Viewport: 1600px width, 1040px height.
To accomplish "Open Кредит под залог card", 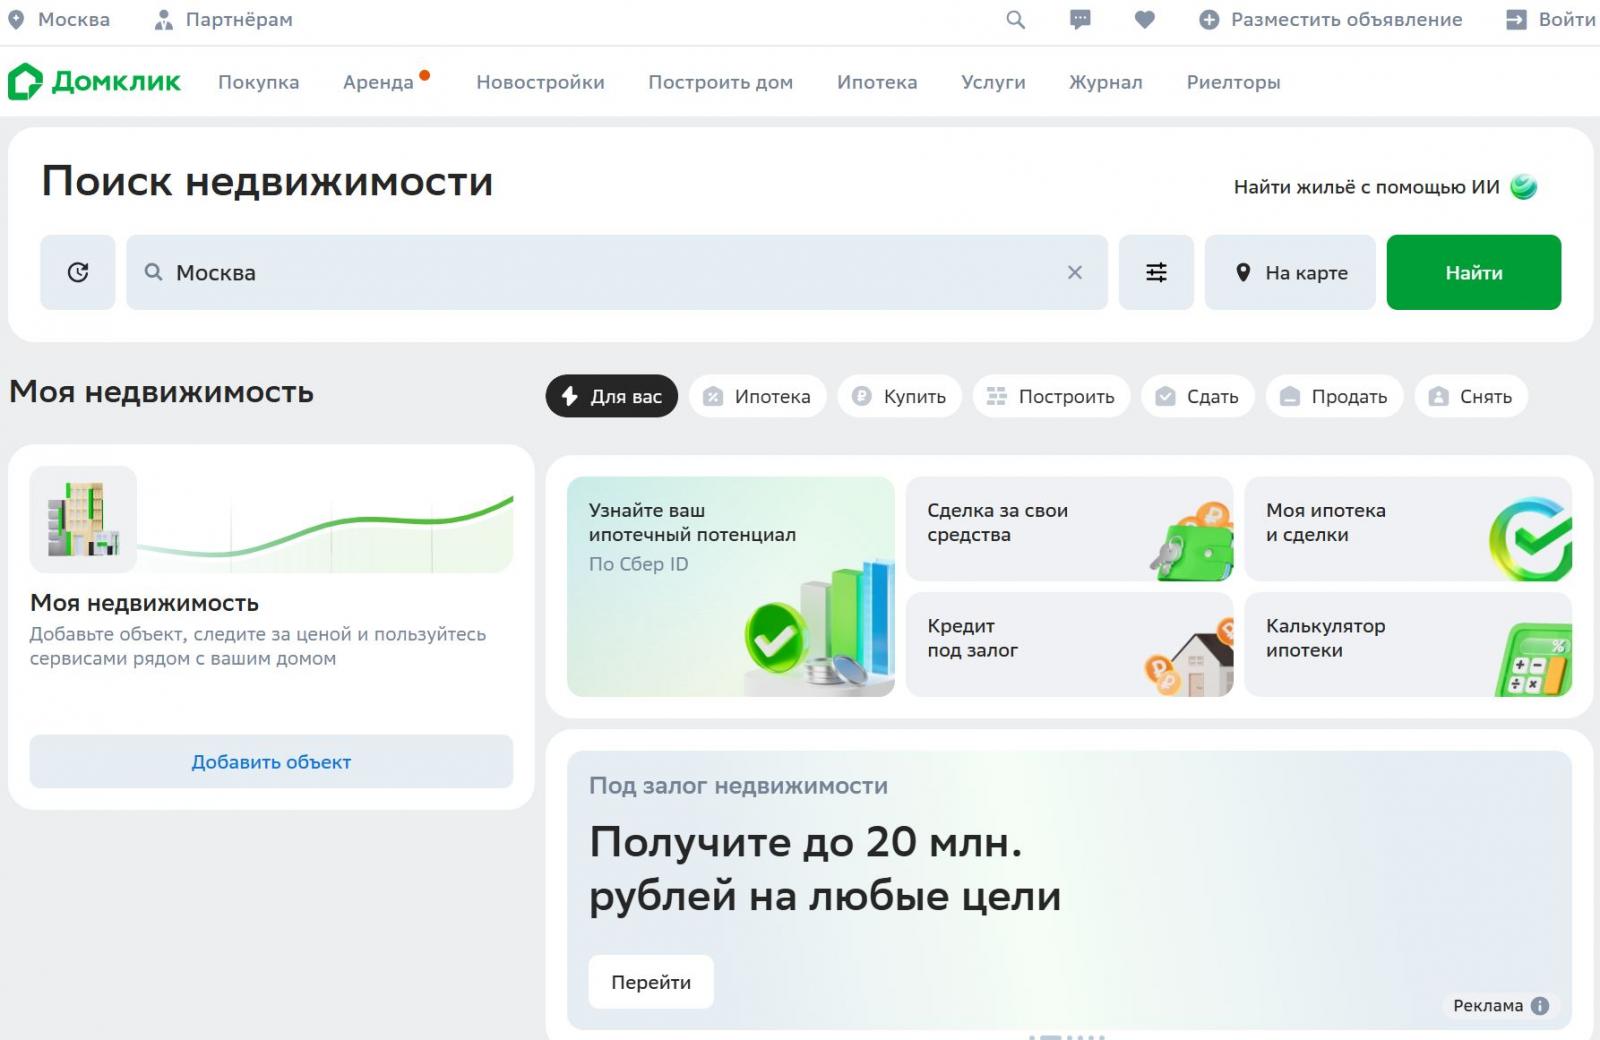I will click(1070, 645).
